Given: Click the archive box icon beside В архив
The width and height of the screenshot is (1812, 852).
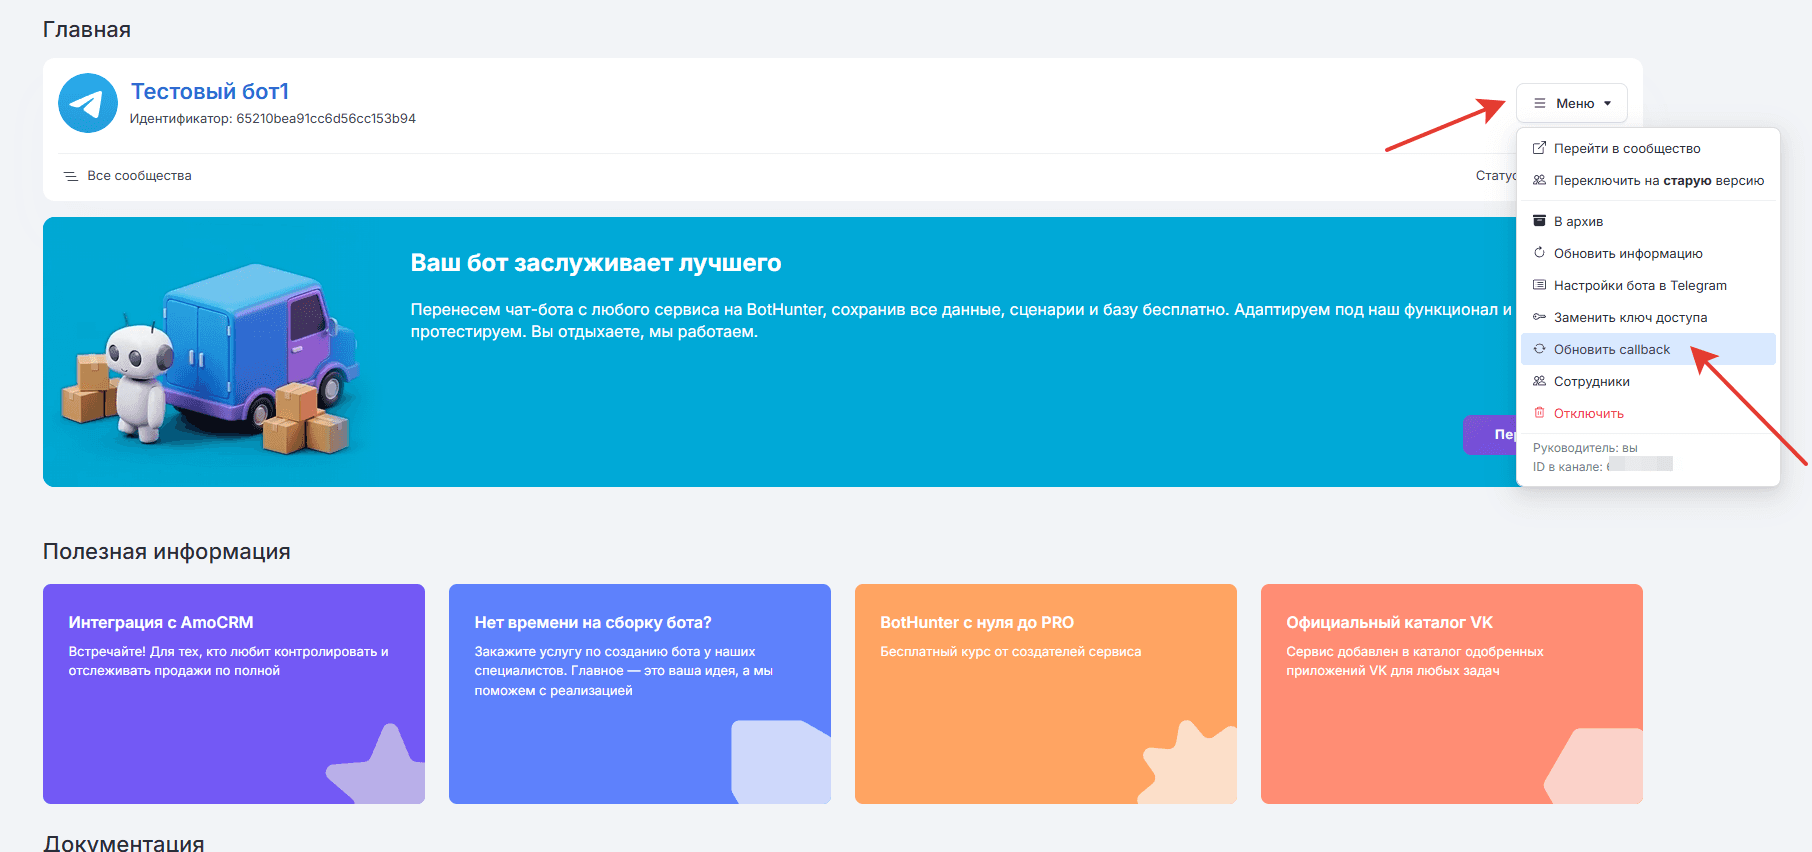Looking at the screenshot, I should click(x=1540, y=221).
